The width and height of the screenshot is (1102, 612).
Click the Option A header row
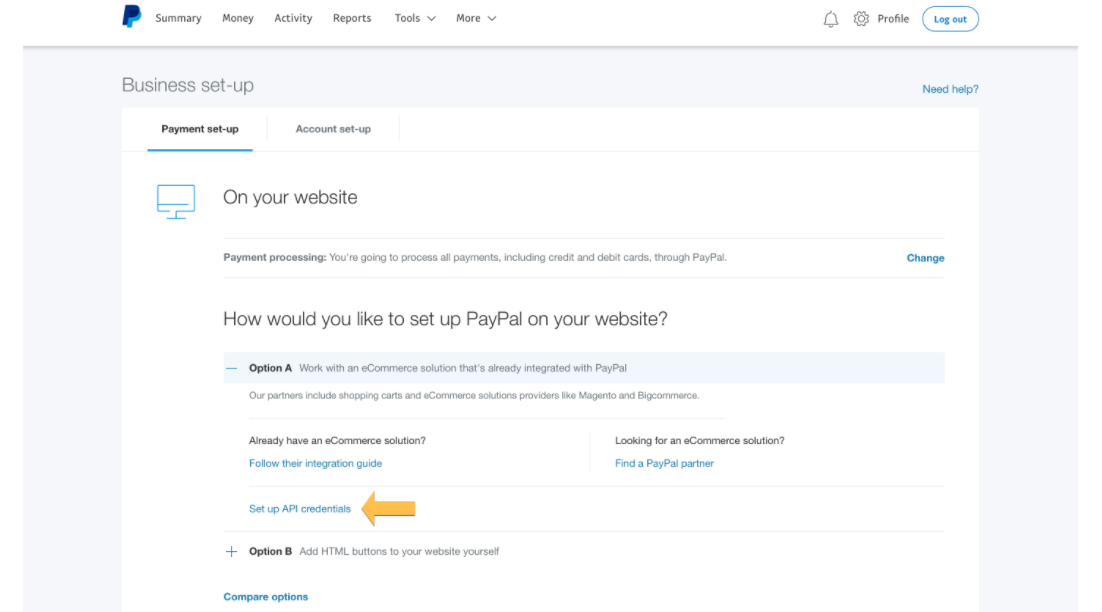click(x=583, y=368)
